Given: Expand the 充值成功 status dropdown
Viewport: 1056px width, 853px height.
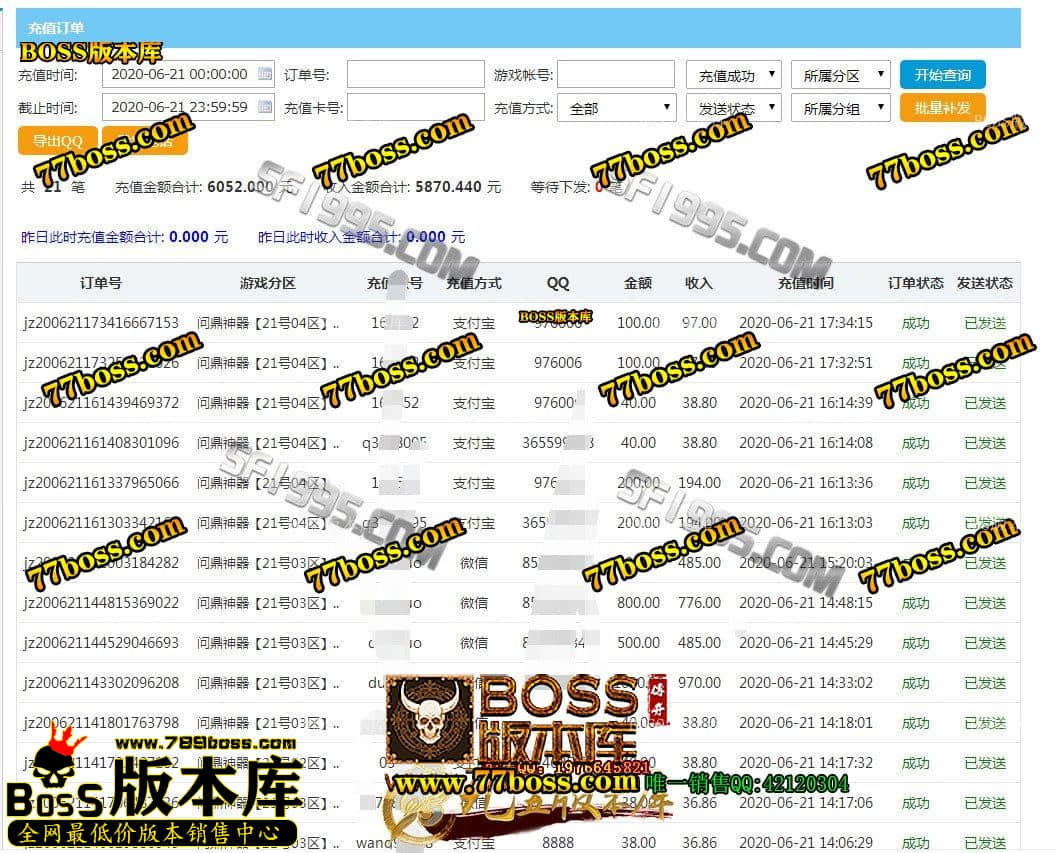Looking at the screenshot, I should coord(733,75).
